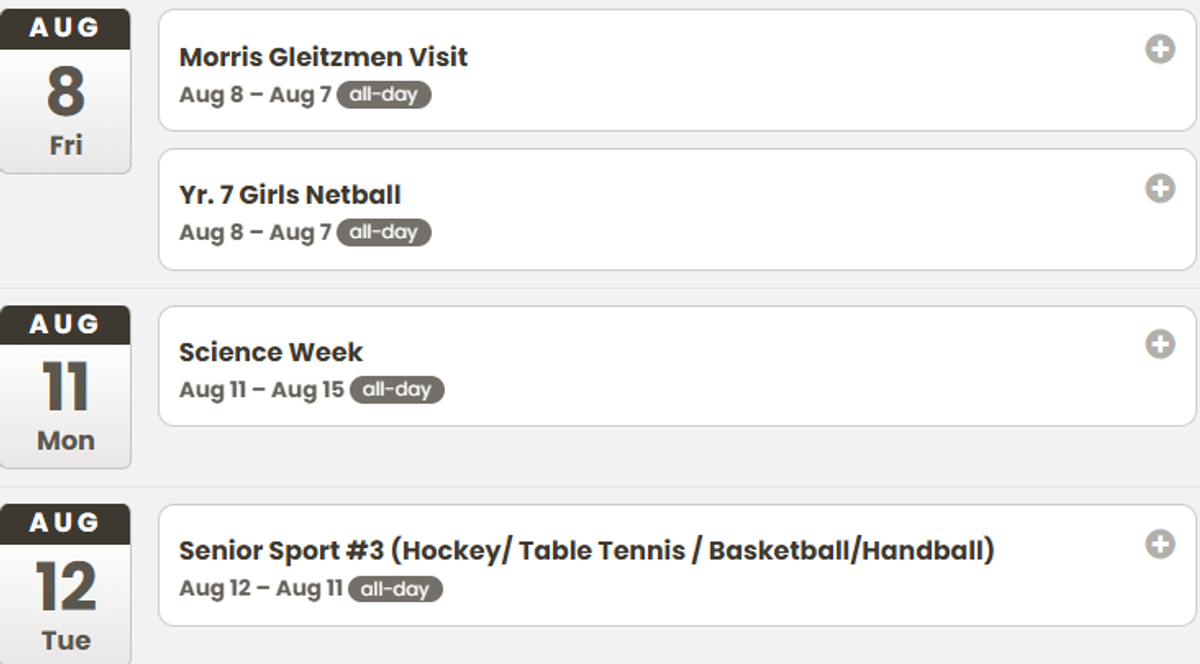Image resolution: width=1200 pixels, height=664 pixels.
Task: Click the Netball Aug 8 – Aug 7 date range
Action: tap(255, 232)
